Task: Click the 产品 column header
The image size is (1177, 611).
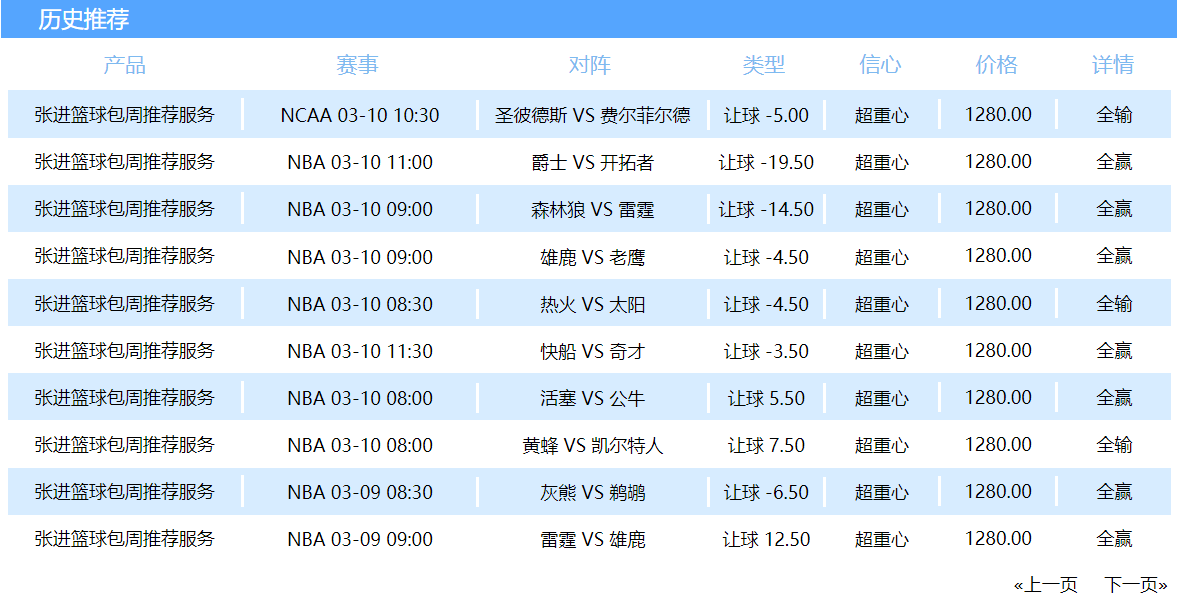Action: (125, 65)
